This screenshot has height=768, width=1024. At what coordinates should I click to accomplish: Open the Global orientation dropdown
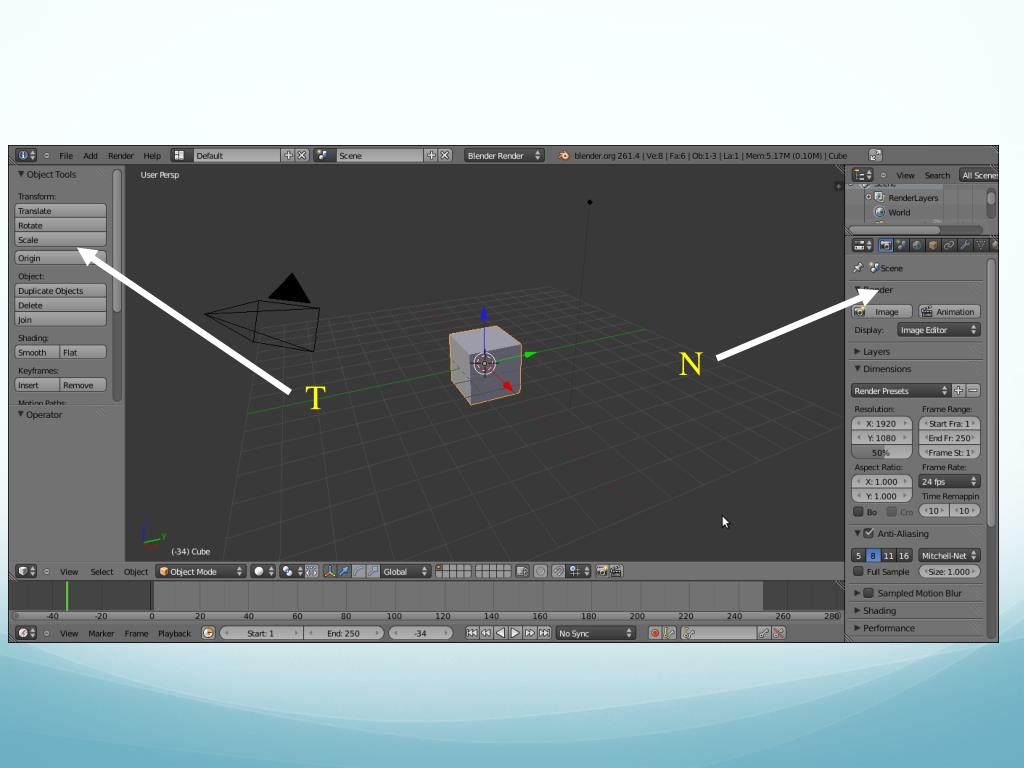click(x=405, y=571)
